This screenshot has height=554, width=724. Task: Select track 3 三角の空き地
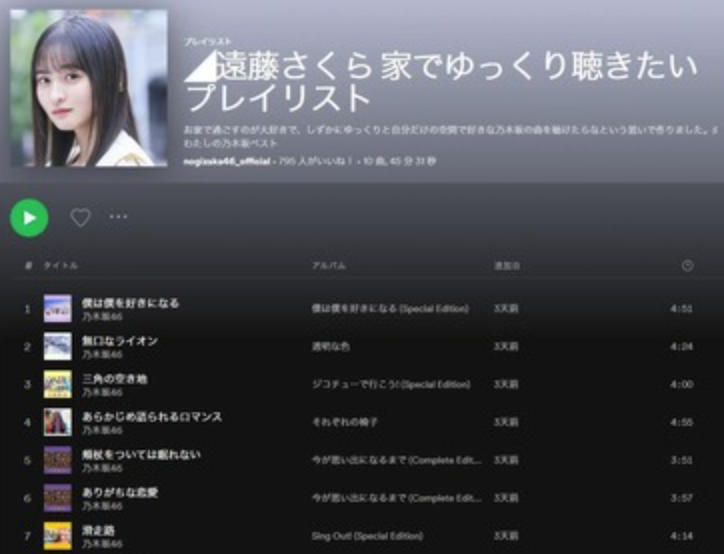click(115, 379)
